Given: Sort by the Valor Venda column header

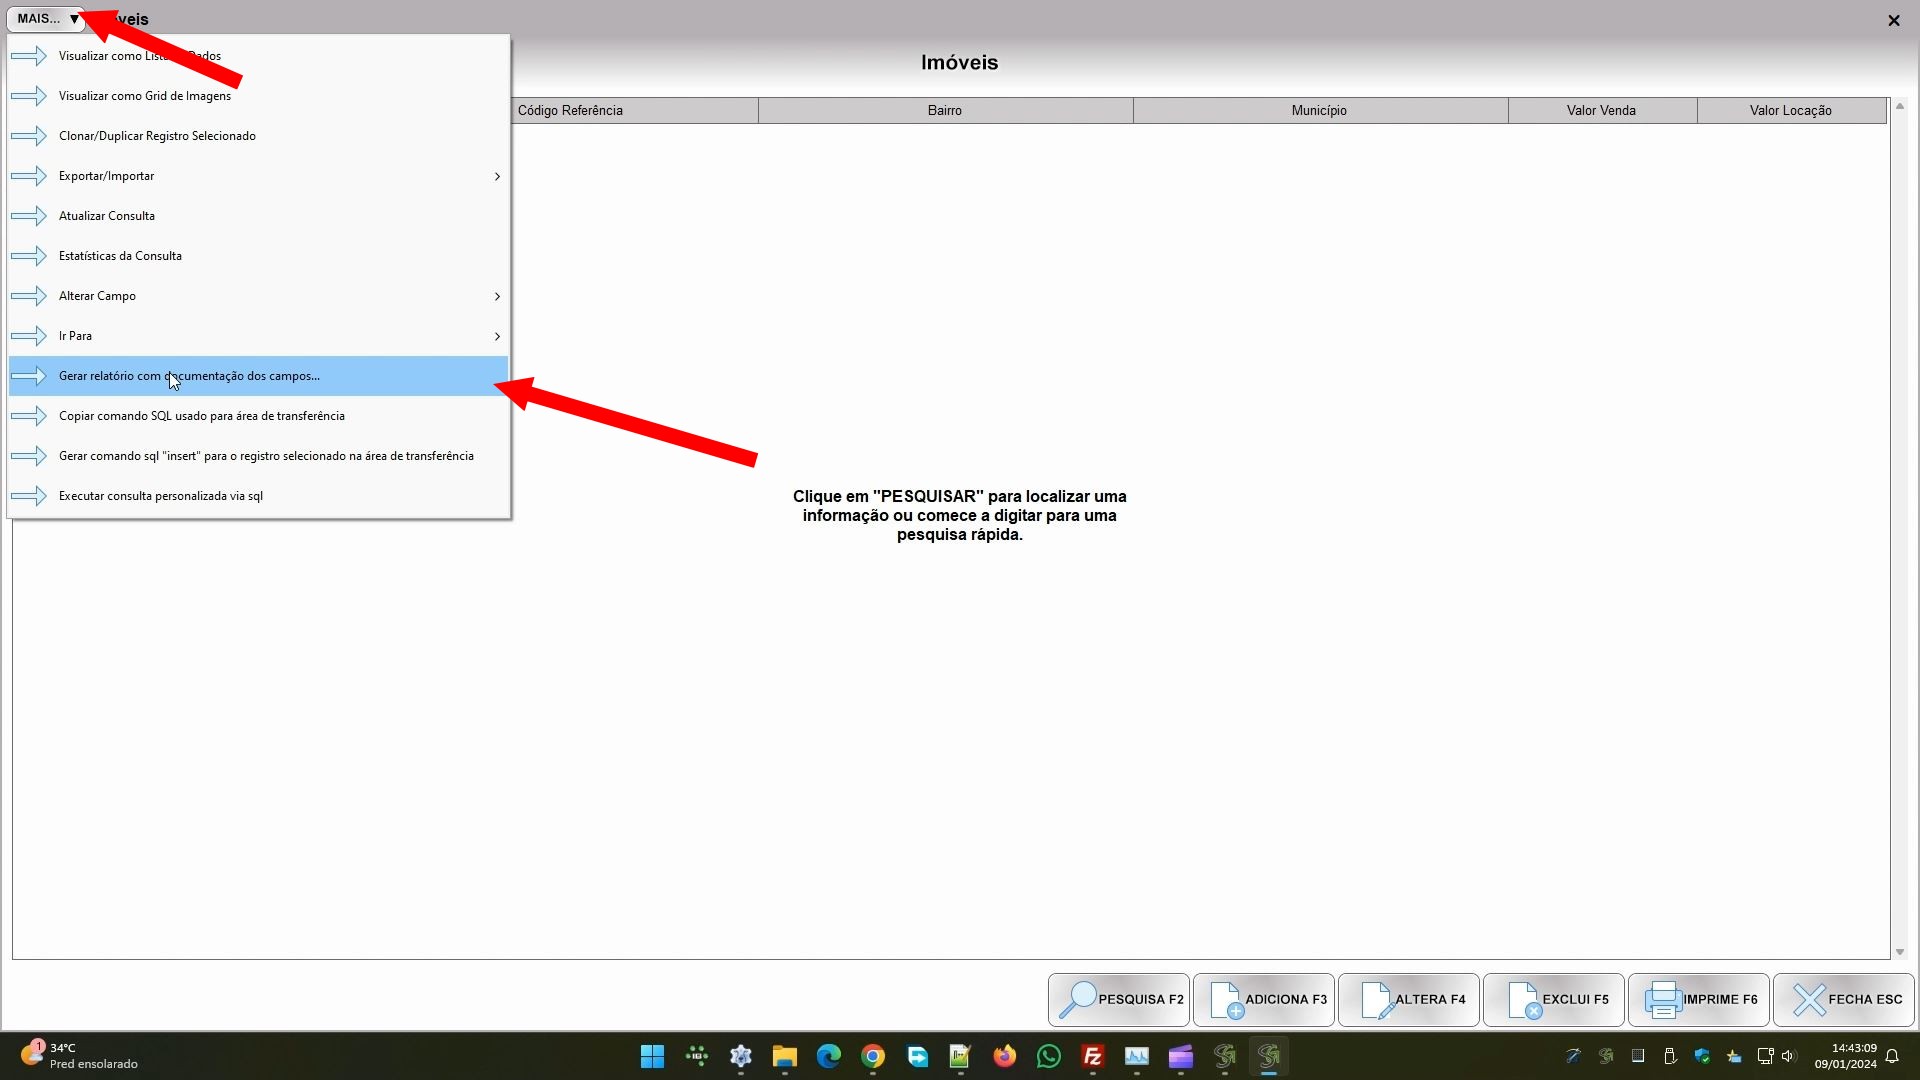Looking at the screenshot, I should 1601,111.
